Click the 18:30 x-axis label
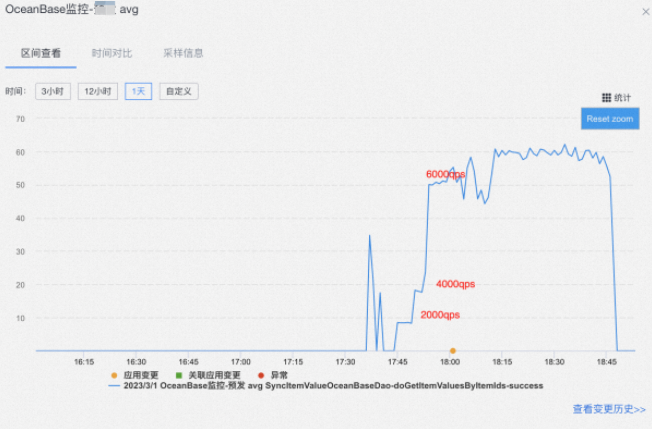This screenshot has width=652, height=429. [554, 362]
